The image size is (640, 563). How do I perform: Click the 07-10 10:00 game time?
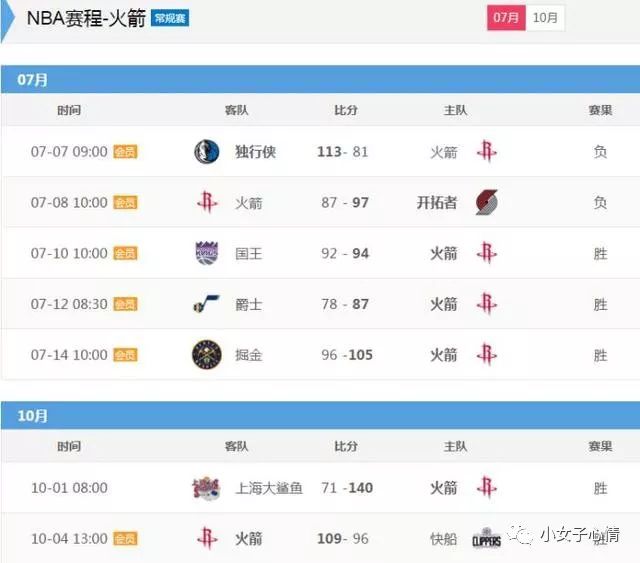pyautogui.click(x=69, y=253)
